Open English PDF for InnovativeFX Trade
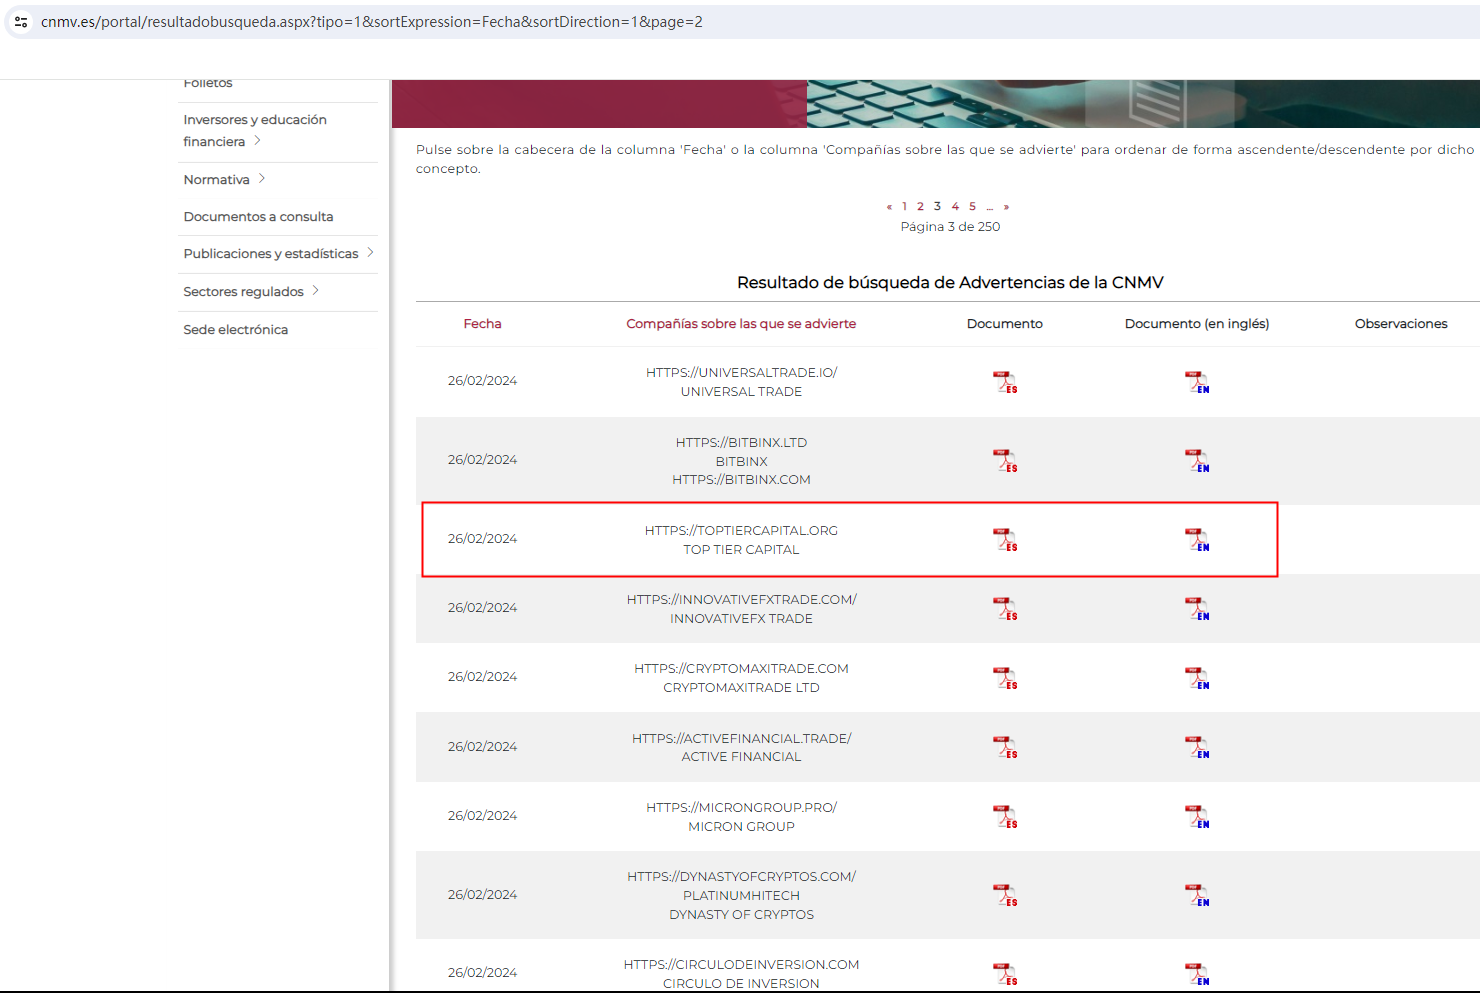 pos(1196,609)
